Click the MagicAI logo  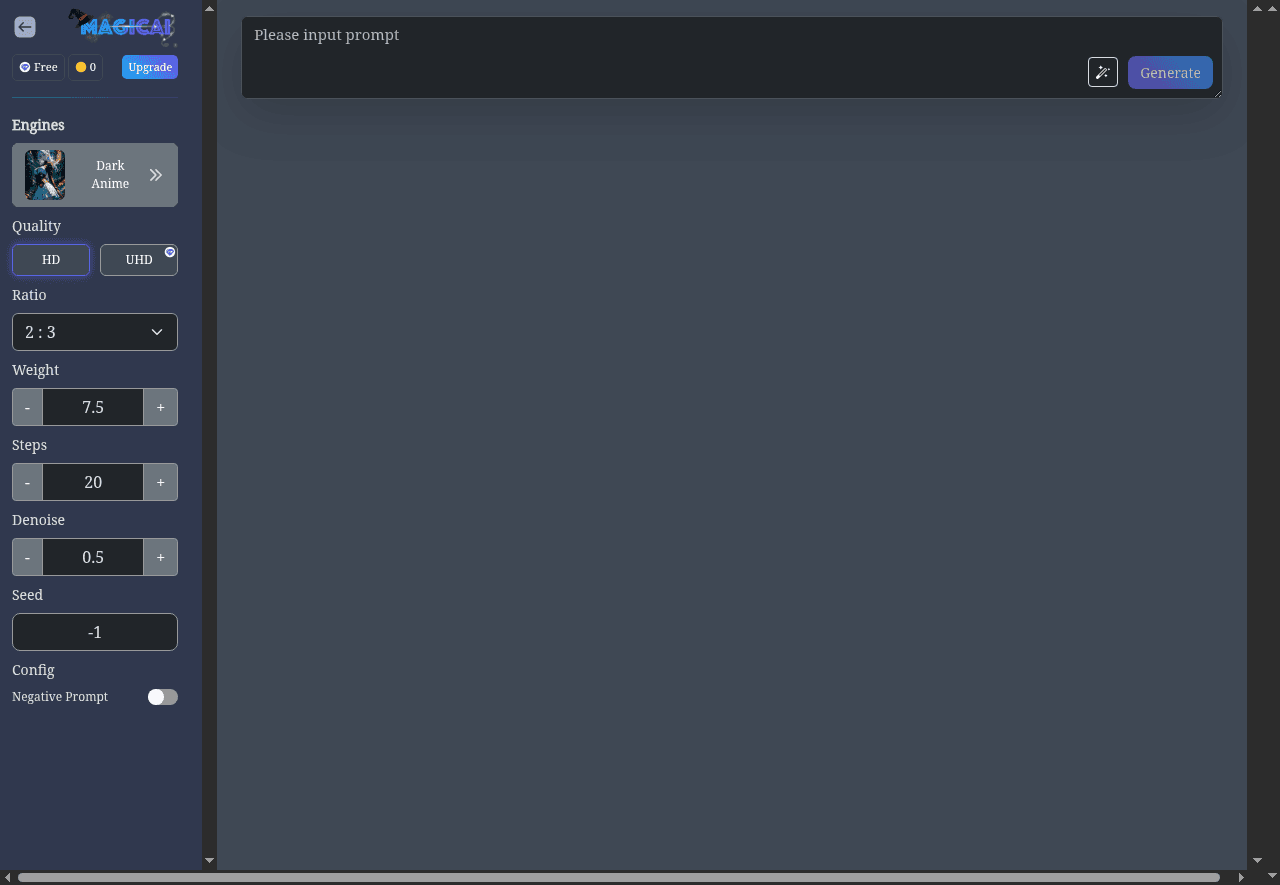click(x=124, y=27)
